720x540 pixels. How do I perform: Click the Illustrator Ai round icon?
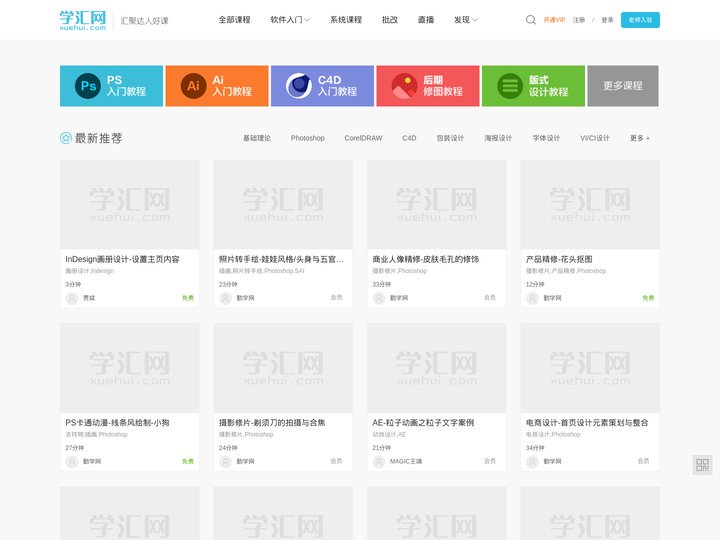193,86
